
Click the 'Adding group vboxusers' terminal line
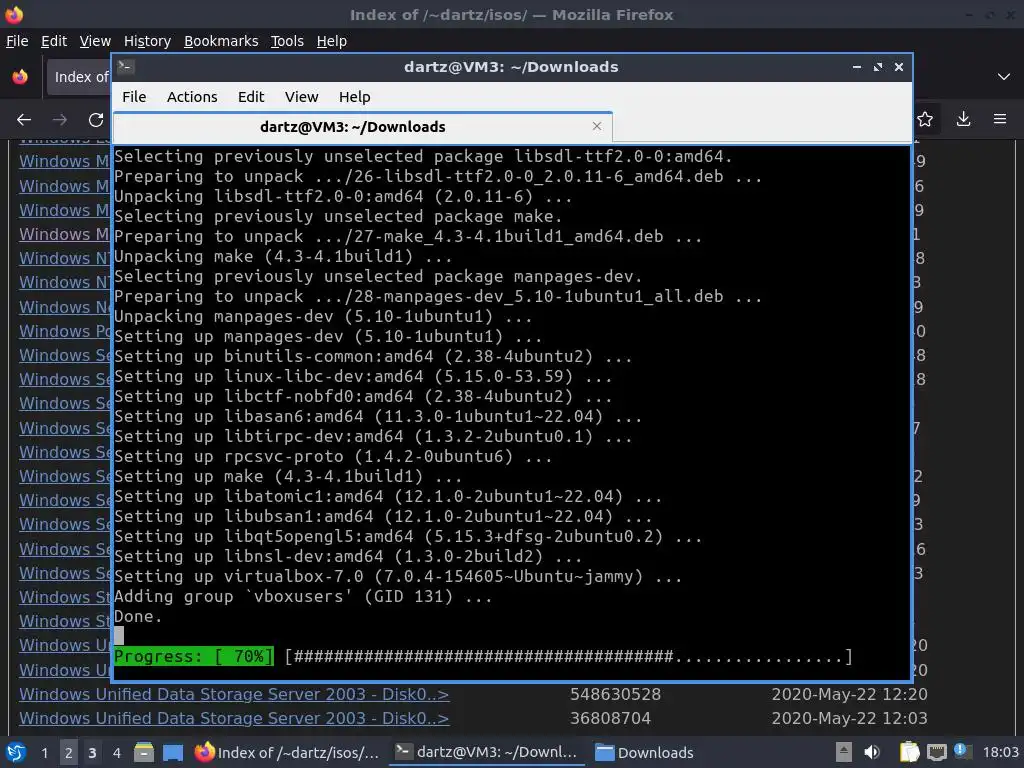303,596
